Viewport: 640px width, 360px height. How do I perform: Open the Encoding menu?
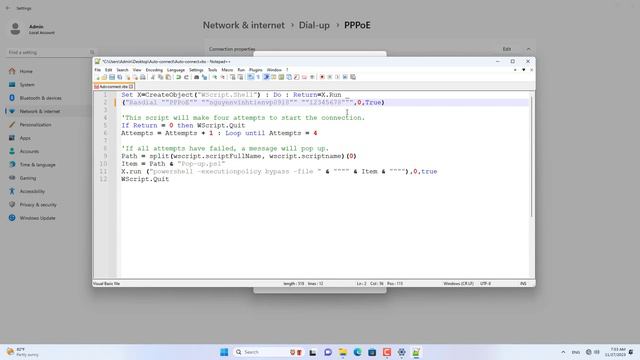pyautogui.click(x=154, y=70)
